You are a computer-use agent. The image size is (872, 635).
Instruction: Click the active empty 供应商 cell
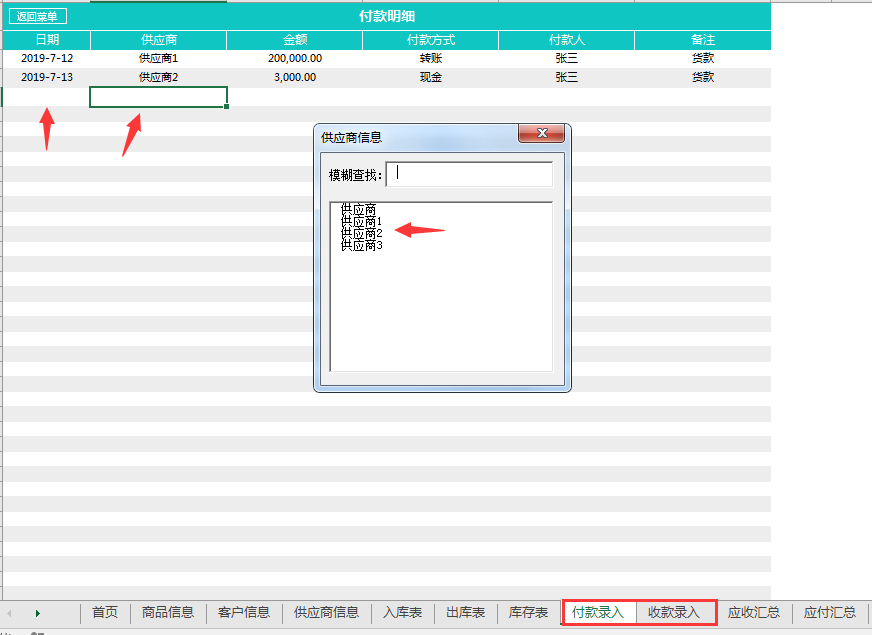pyautogui.click(x=158, y=97)
